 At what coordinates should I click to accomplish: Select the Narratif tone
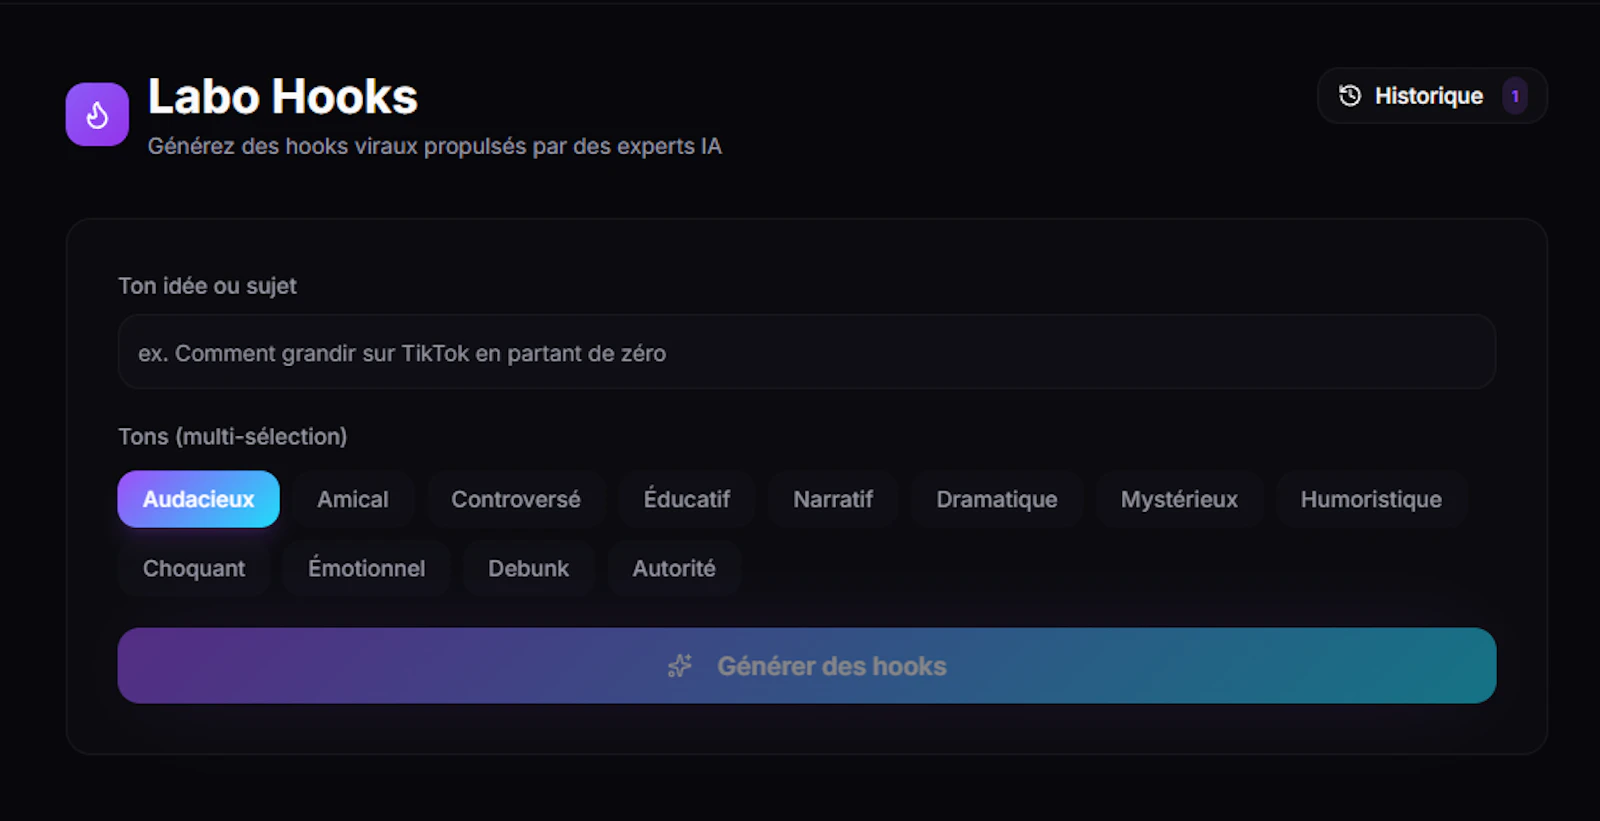pos(833,499)
